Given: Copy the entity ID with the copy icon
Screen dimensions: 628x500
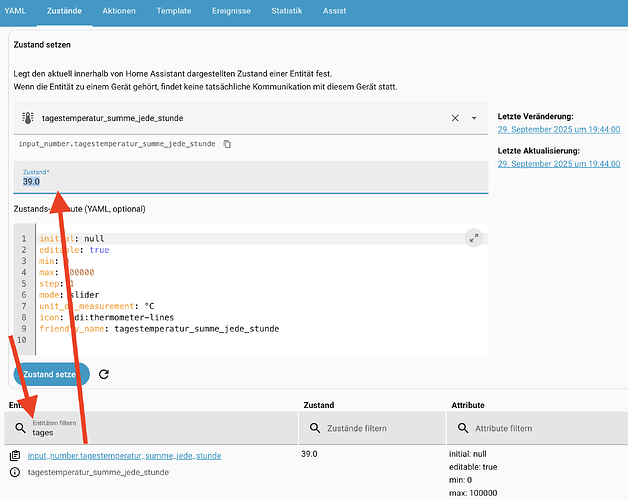Looking at the screenshot, I should click(227, 144).
